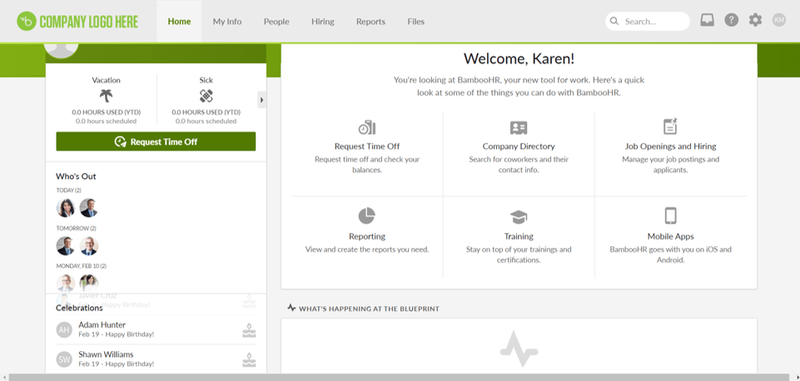Click Sick 0.0 hours used text
Image resolution: width=800 pixels, height=381 pixels.
click(x=206, y=112)
